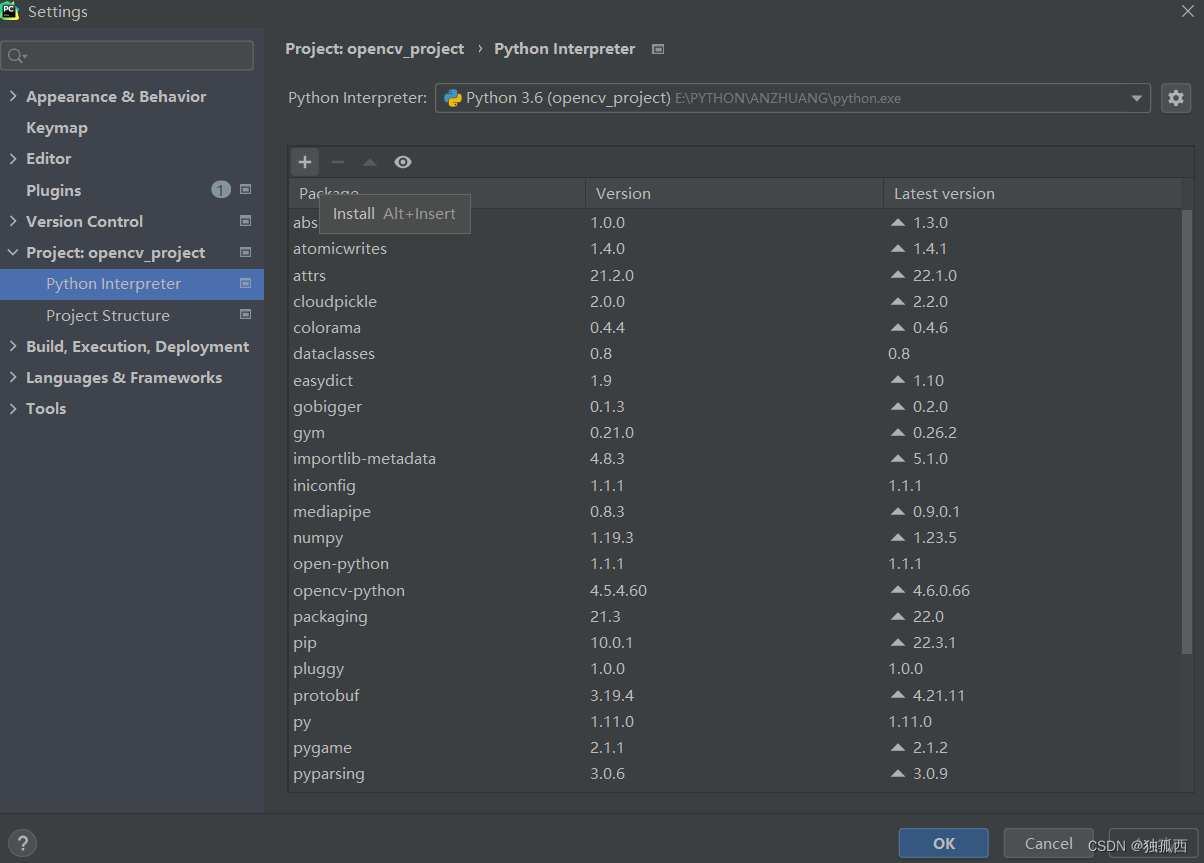The width and height of the screenshot is (1204, 863).
Task: Click the upgrade arrow next to 1.23.5
Action: (x=898, y=537)
